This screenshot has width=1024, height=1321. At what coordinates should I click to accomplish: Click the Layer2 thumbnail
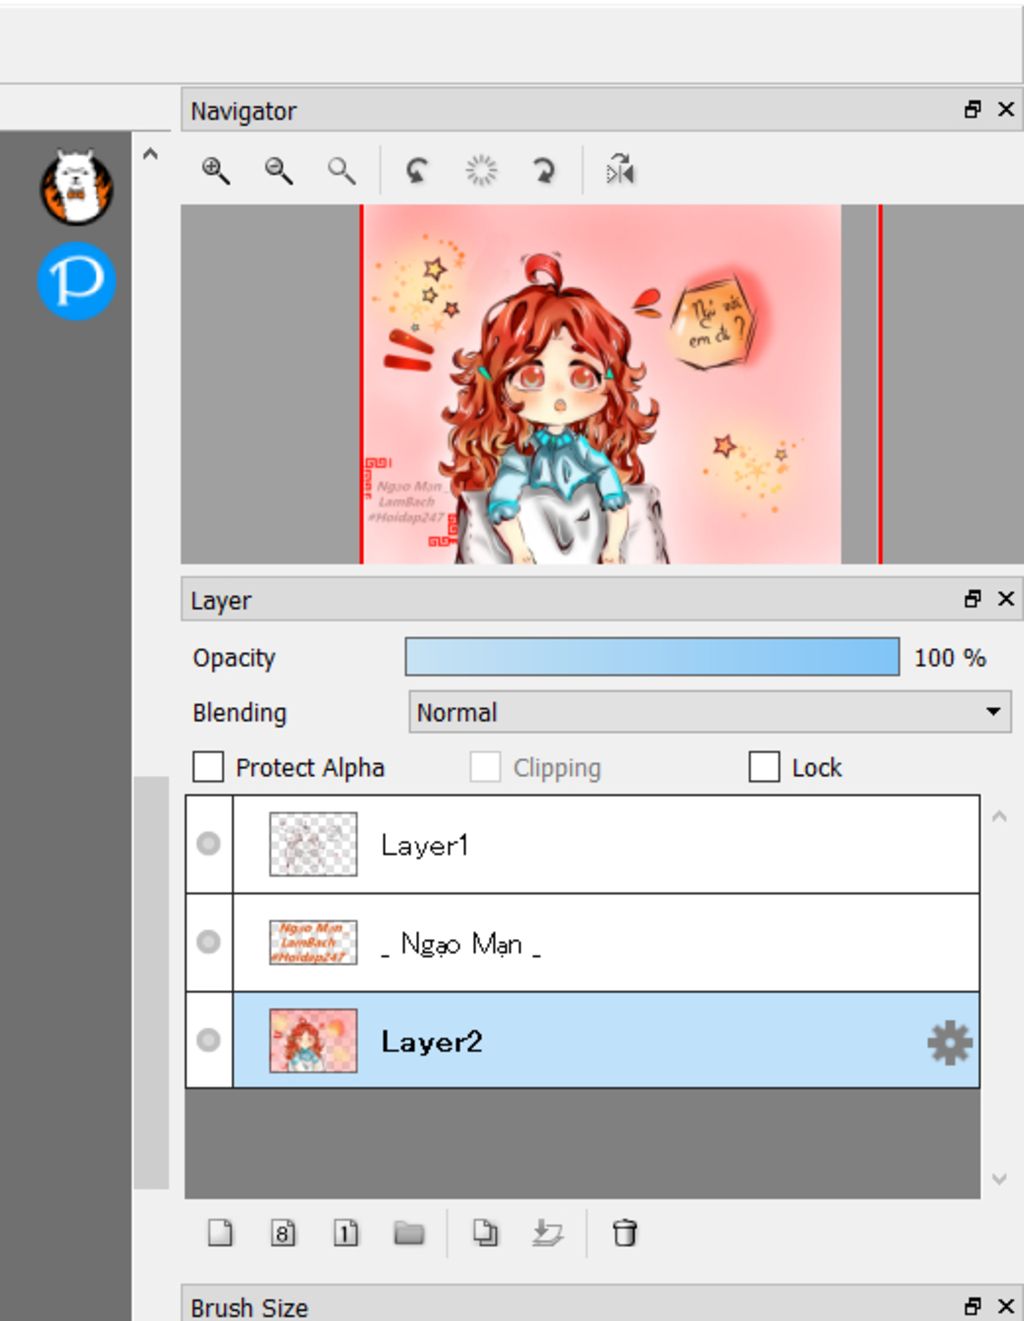point(313,1040)
